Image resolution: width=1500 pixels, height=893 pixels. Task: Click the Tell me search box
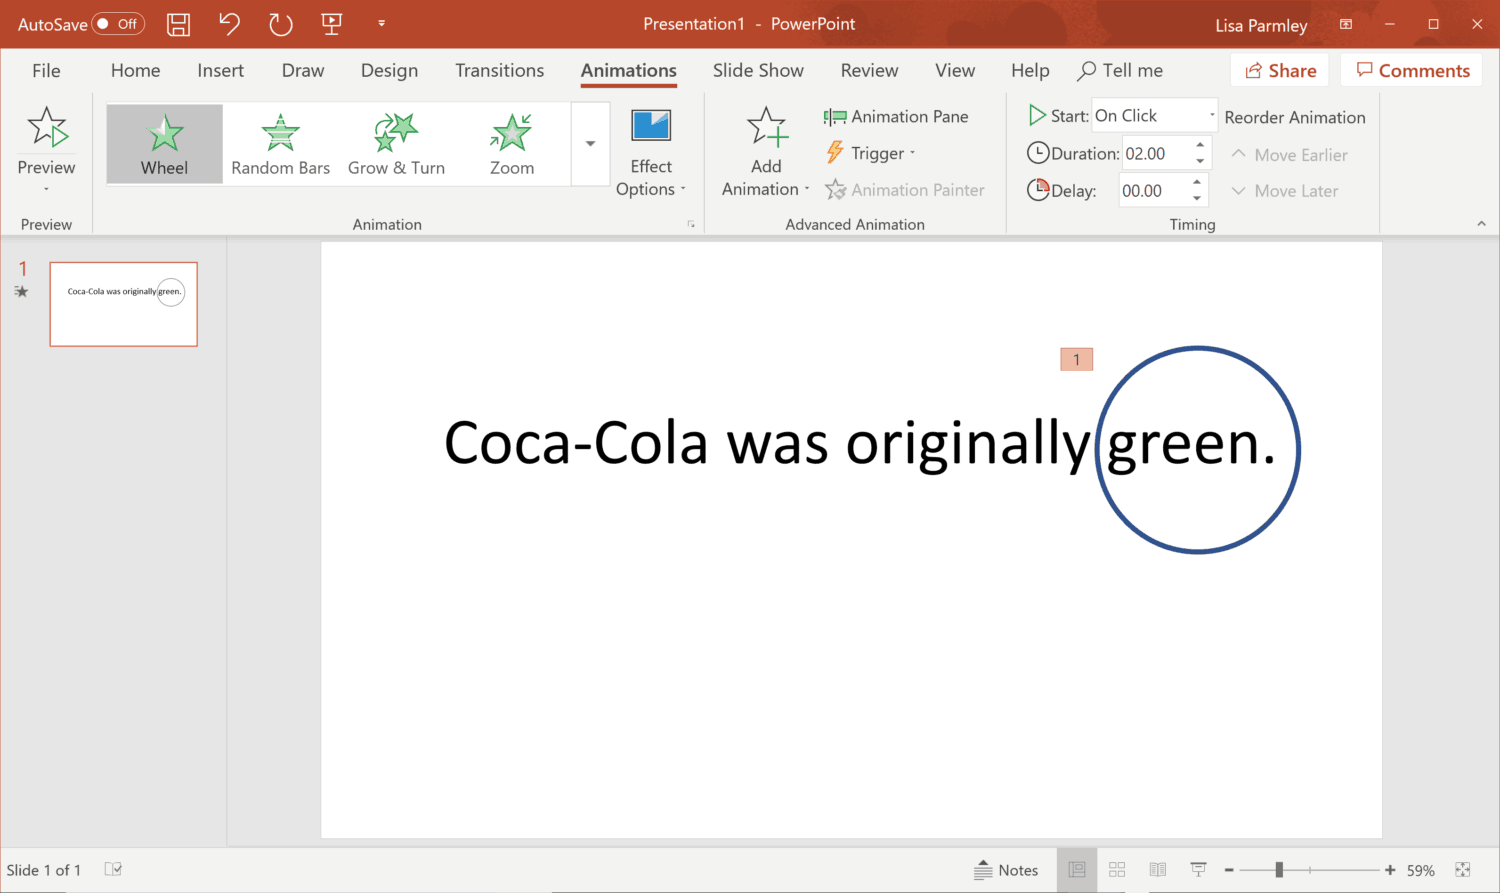(x=1120, y=71)
